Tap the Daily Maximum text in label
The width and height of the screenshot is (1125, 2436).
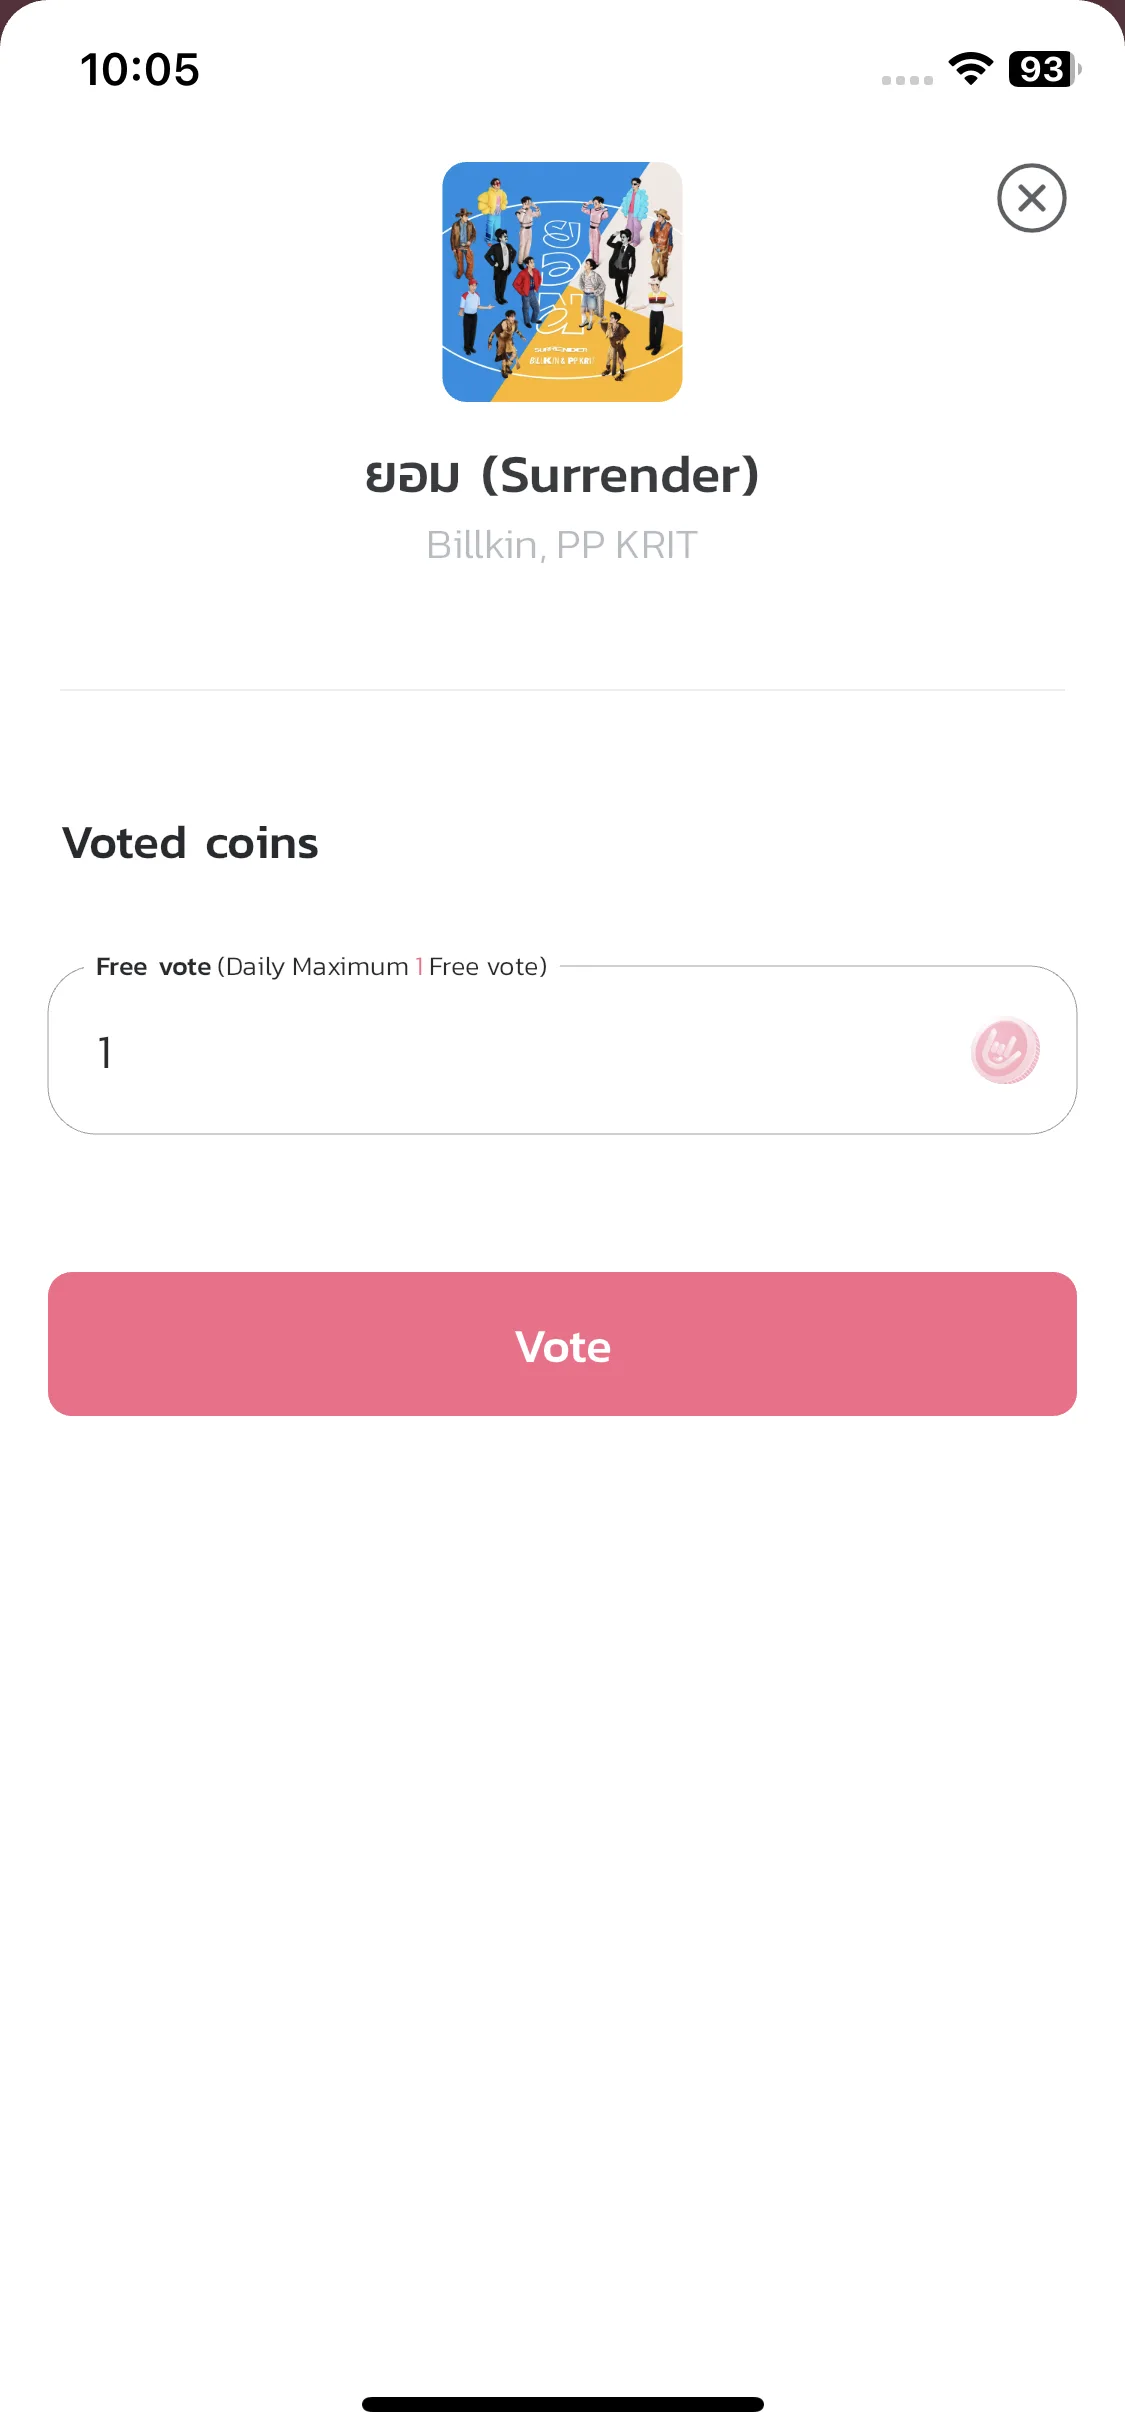[x=317, y=967]
